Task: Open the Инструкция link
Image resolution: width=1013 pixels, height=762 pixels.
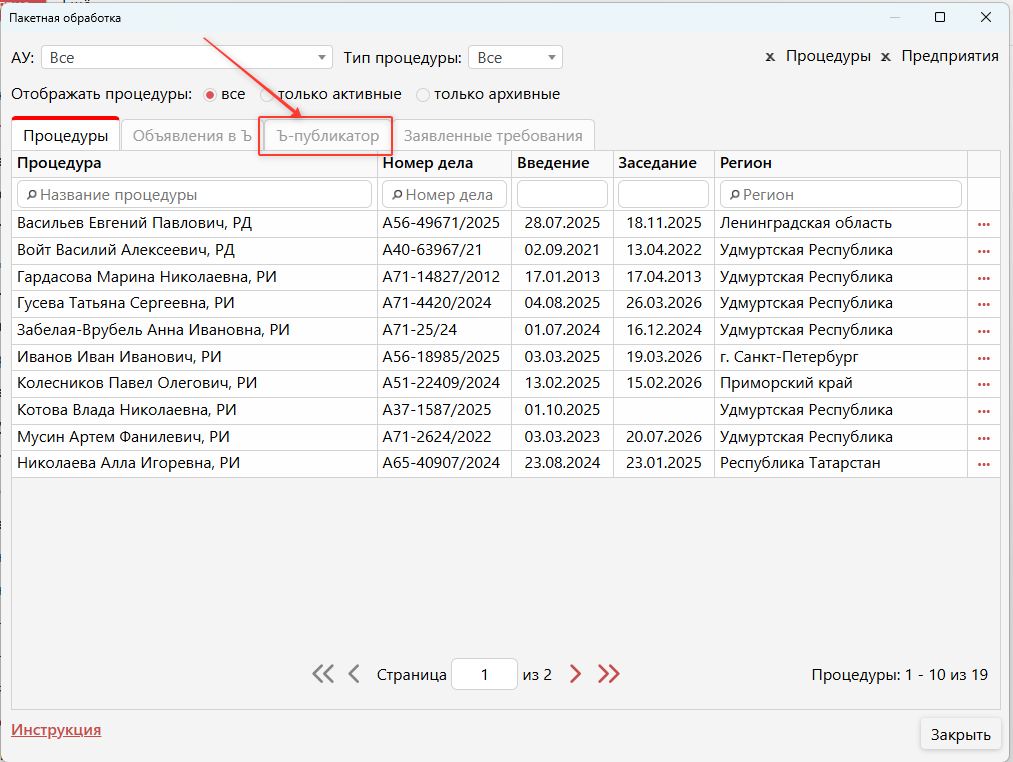Action: click(x=56, y=730)
